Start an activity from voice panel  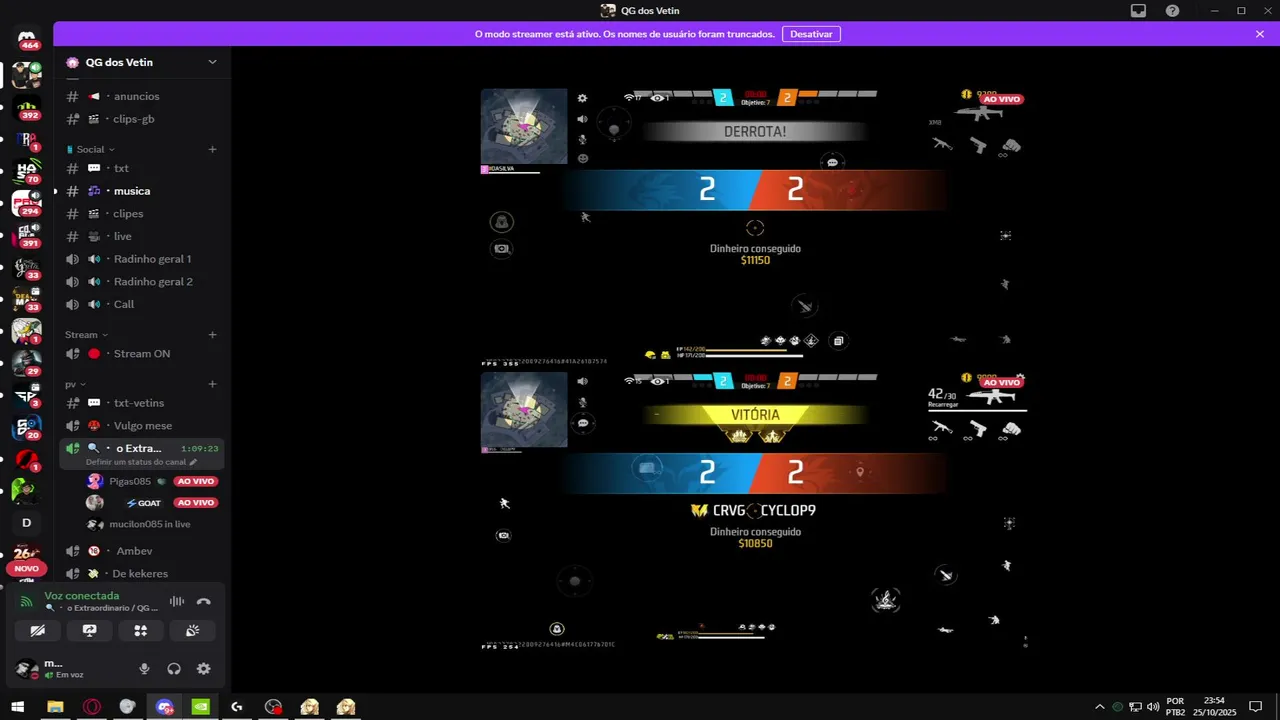[x=141, y=631]
